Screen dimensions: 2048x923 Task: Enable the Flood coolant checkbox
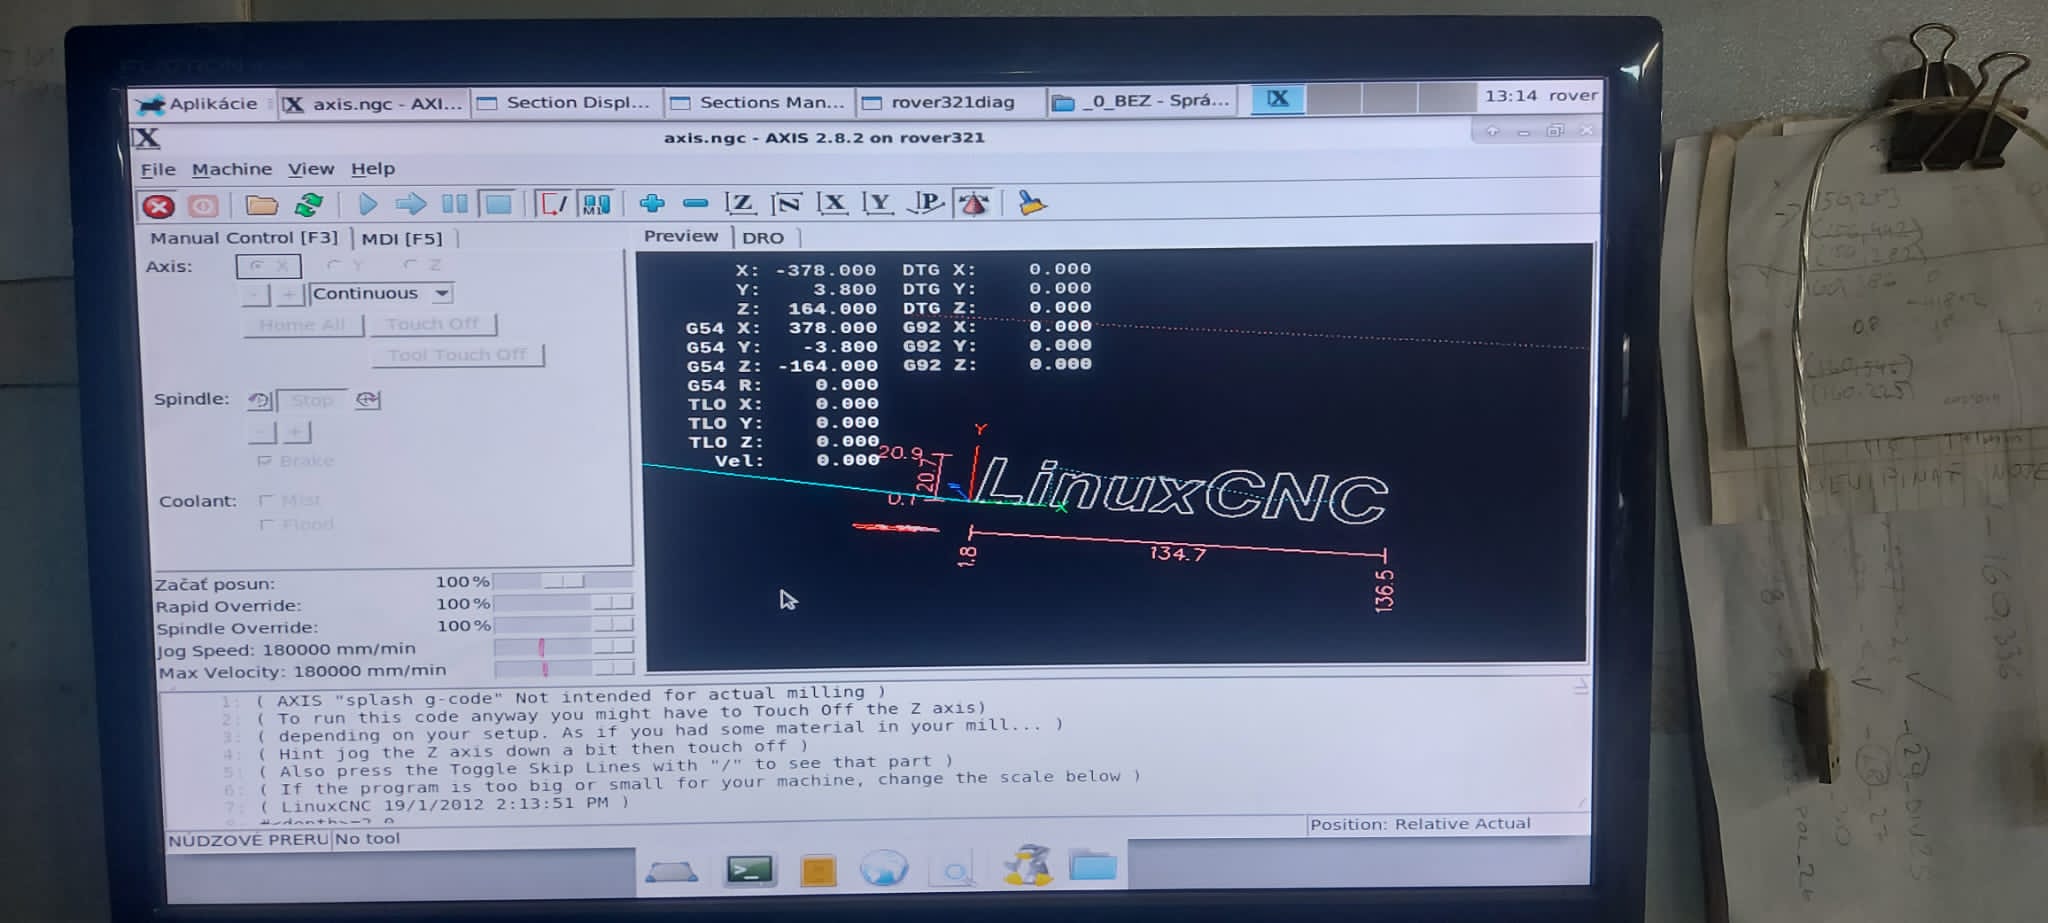pos(266,524)
